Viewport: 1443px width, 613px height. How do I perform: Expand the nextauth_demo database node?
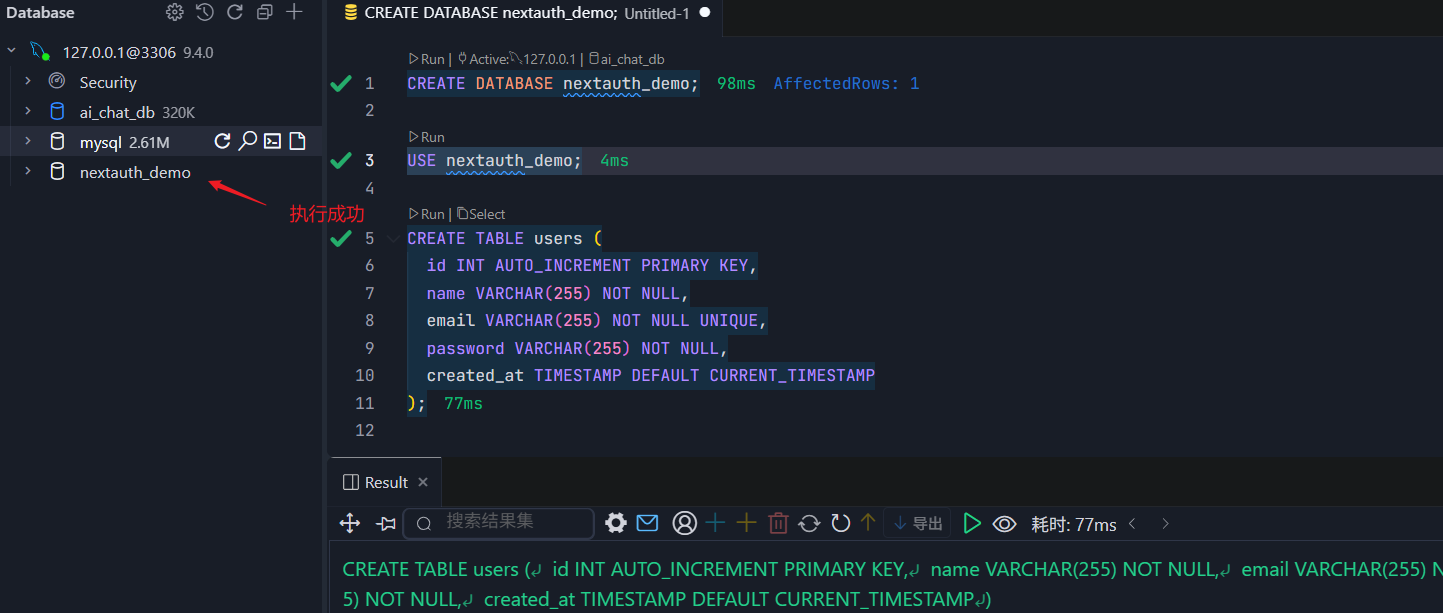(x=28, y=172)
